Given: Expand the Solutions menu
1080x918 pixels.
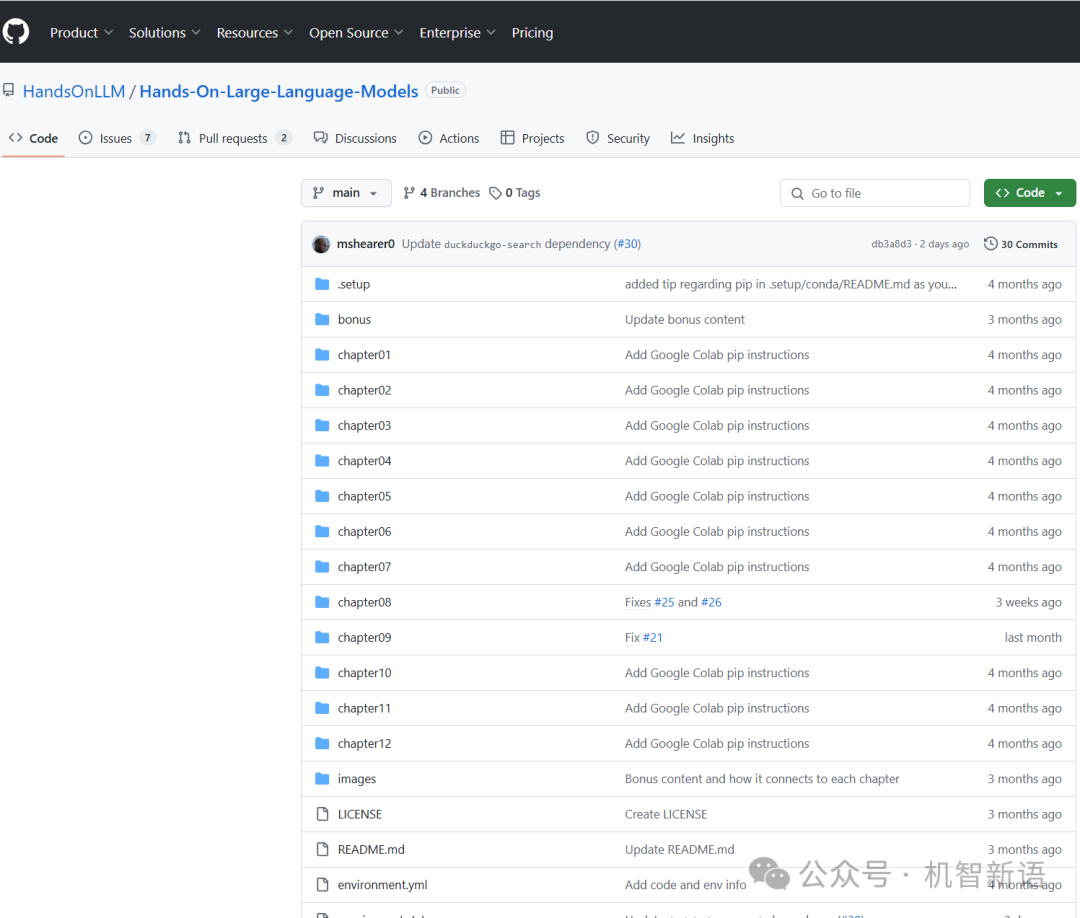Looking at the screenshot, I should [165, 32].
